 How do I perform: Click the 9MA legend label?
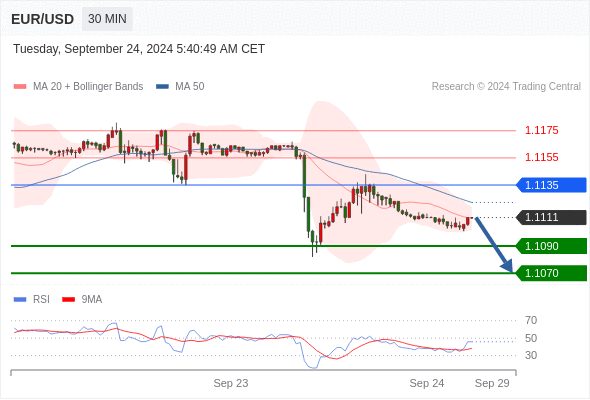click(92, 300)
